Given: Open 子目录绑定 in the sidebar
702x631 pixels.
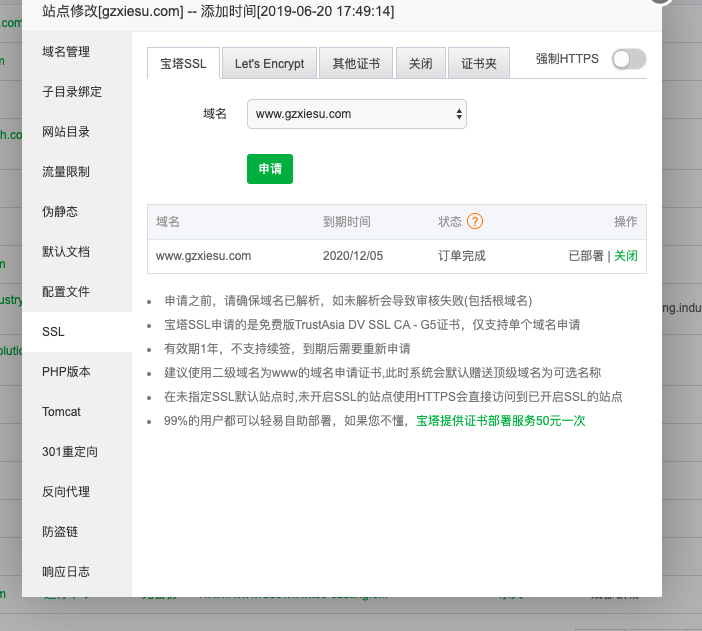Looking at the screenshot, I should 77,92.
